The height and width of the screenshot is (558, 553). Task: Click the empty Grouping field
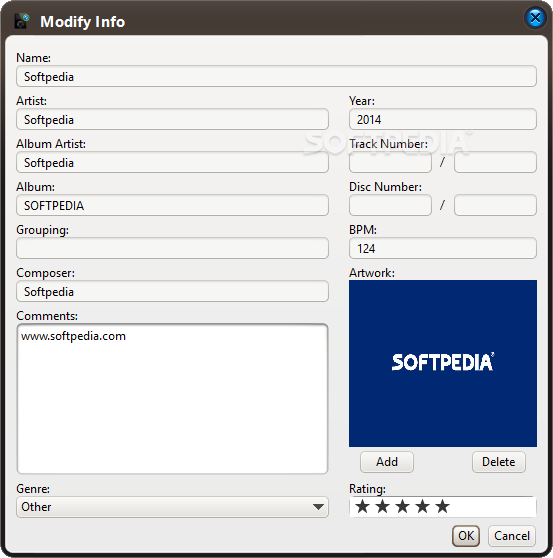[x=172, y=248]
